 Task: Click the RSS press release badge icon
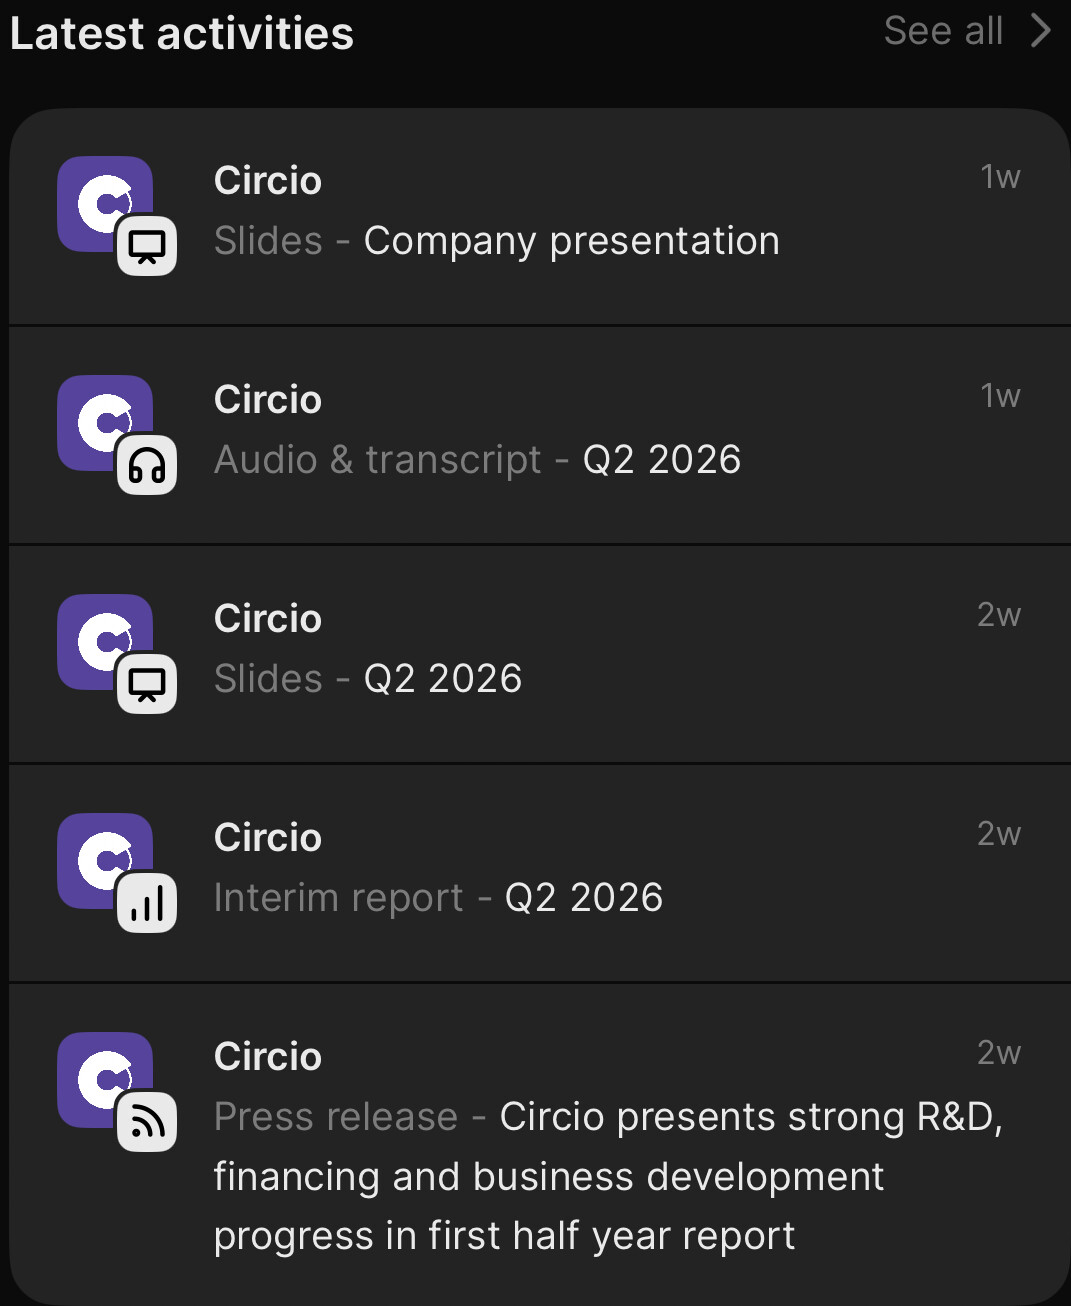(x=147, y=1122)
